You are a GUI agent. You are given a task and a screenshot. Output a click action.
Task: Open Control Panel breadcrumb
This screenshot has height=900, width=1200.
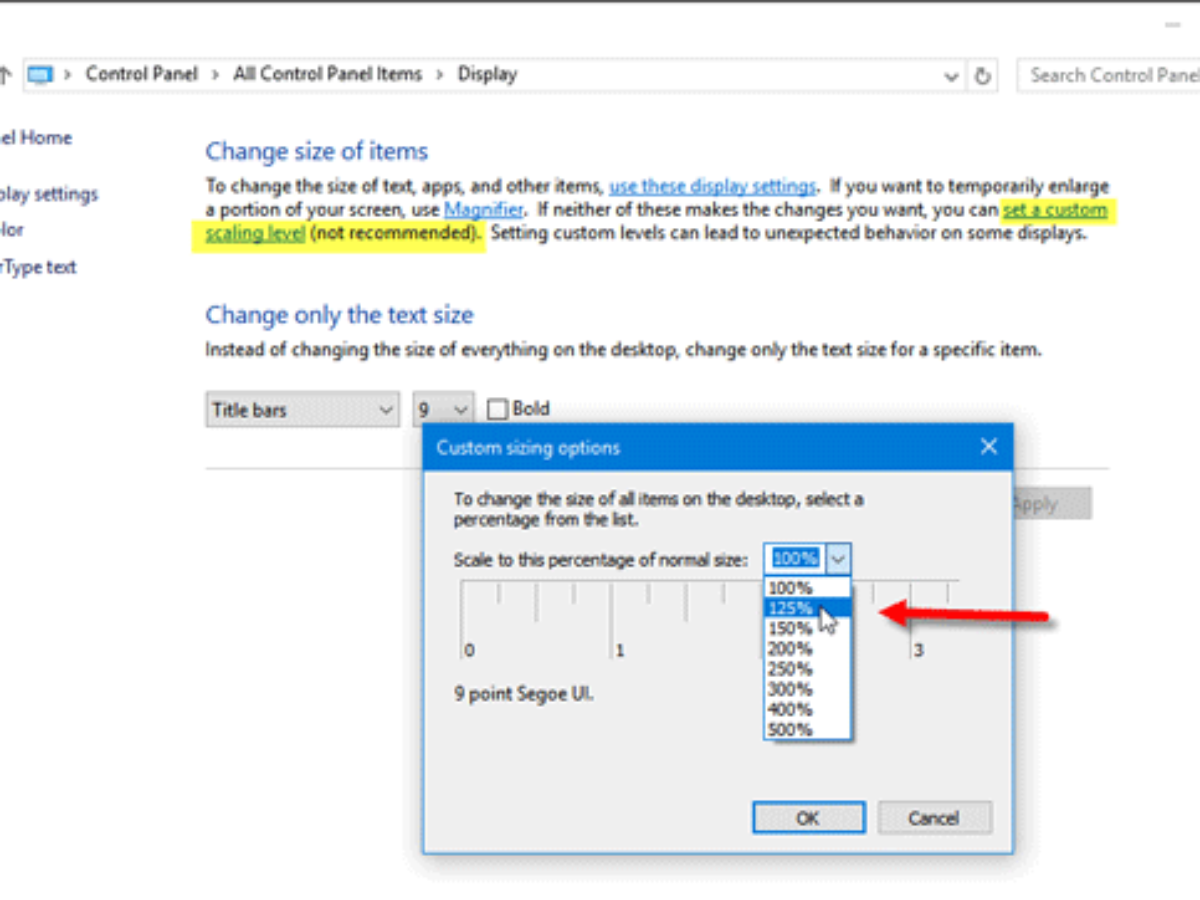(142, 74)
